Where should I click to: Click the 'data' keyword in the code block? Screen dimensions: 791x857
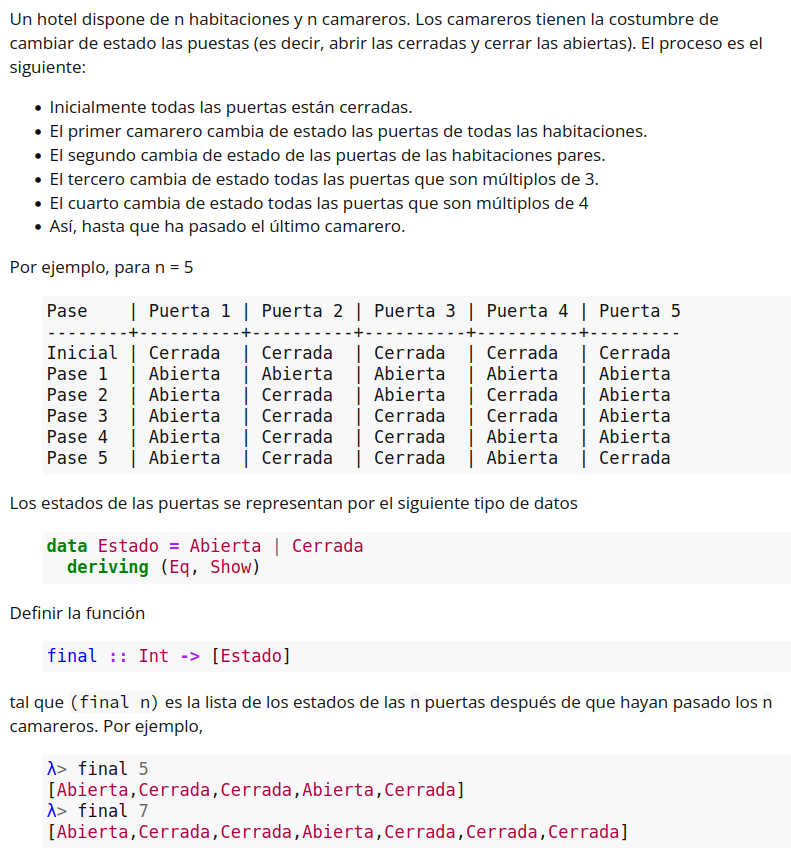(x=67, y=546)
